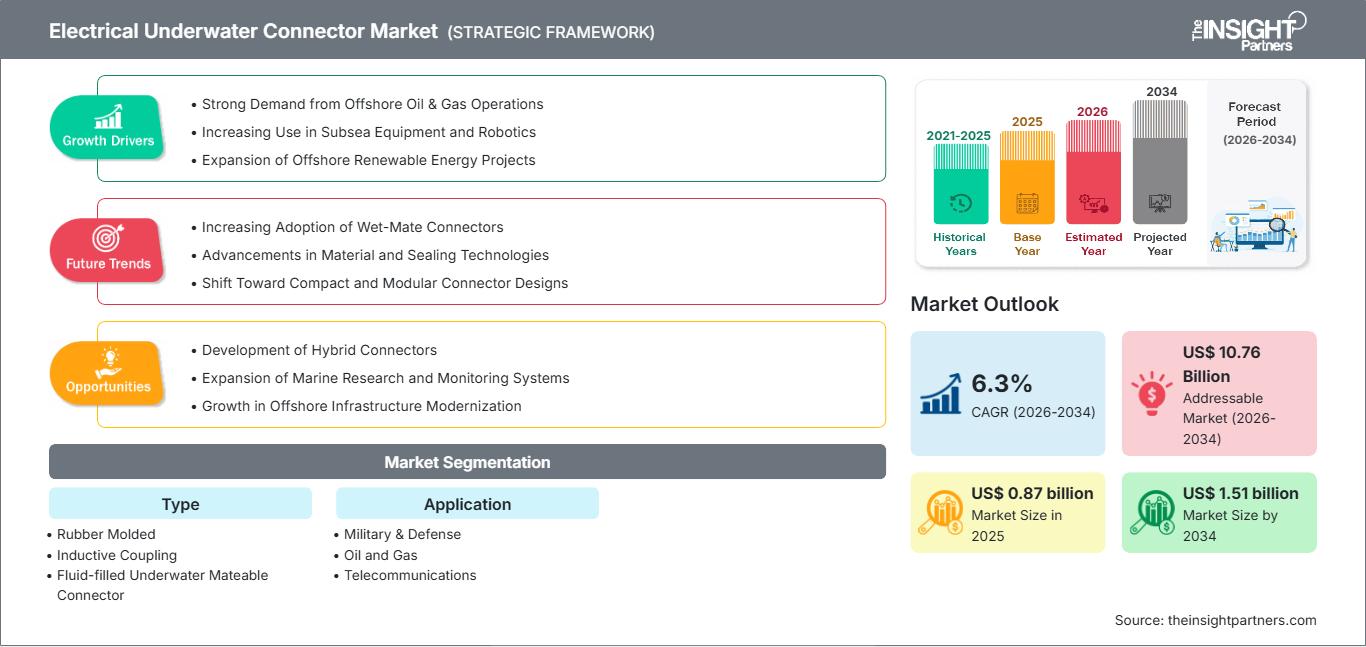The height and width of the screenshot is (647, 1366).
Task: Click 'Development of Hybrid Connectors'
Action: (319, 350)
